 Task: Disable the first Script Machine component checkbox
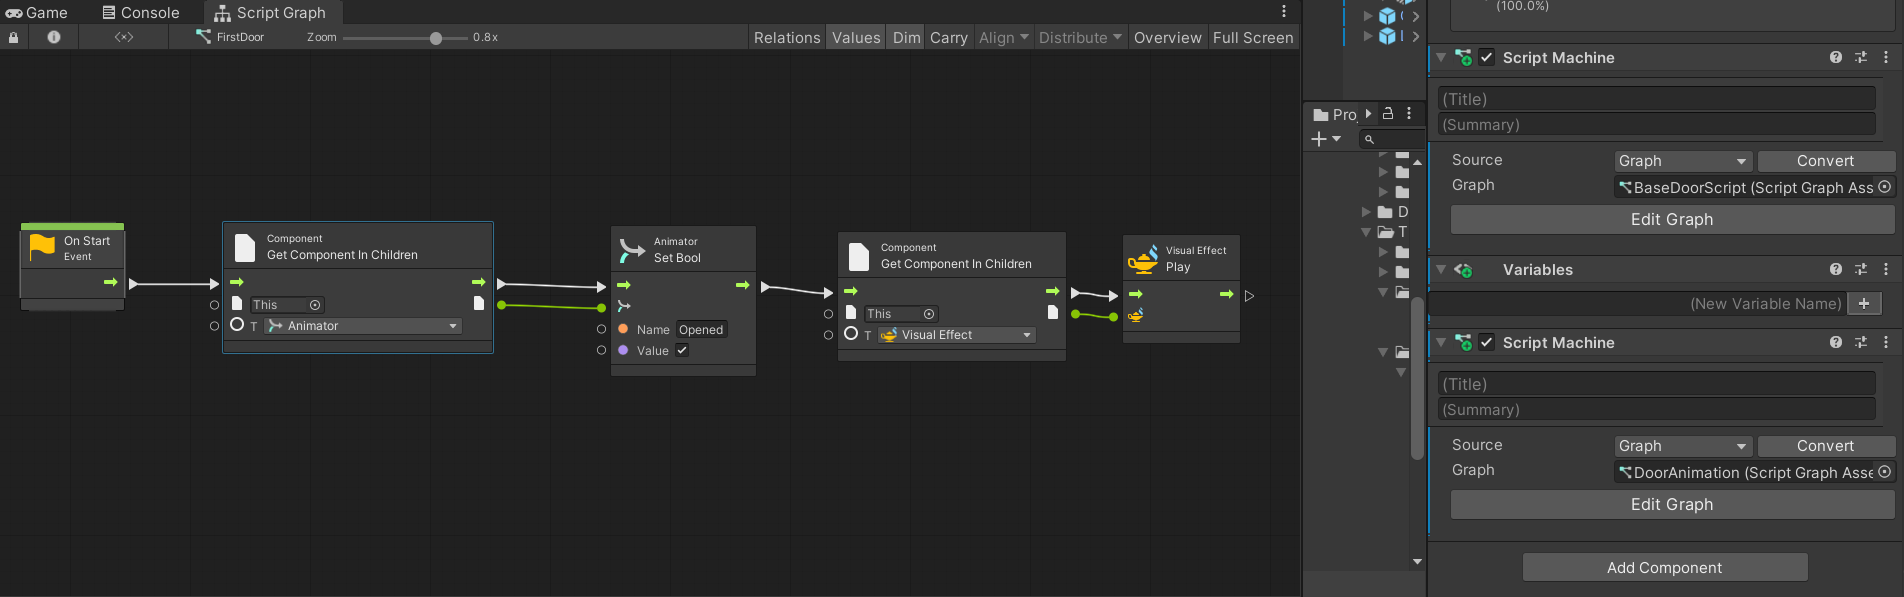[1487, 58]
